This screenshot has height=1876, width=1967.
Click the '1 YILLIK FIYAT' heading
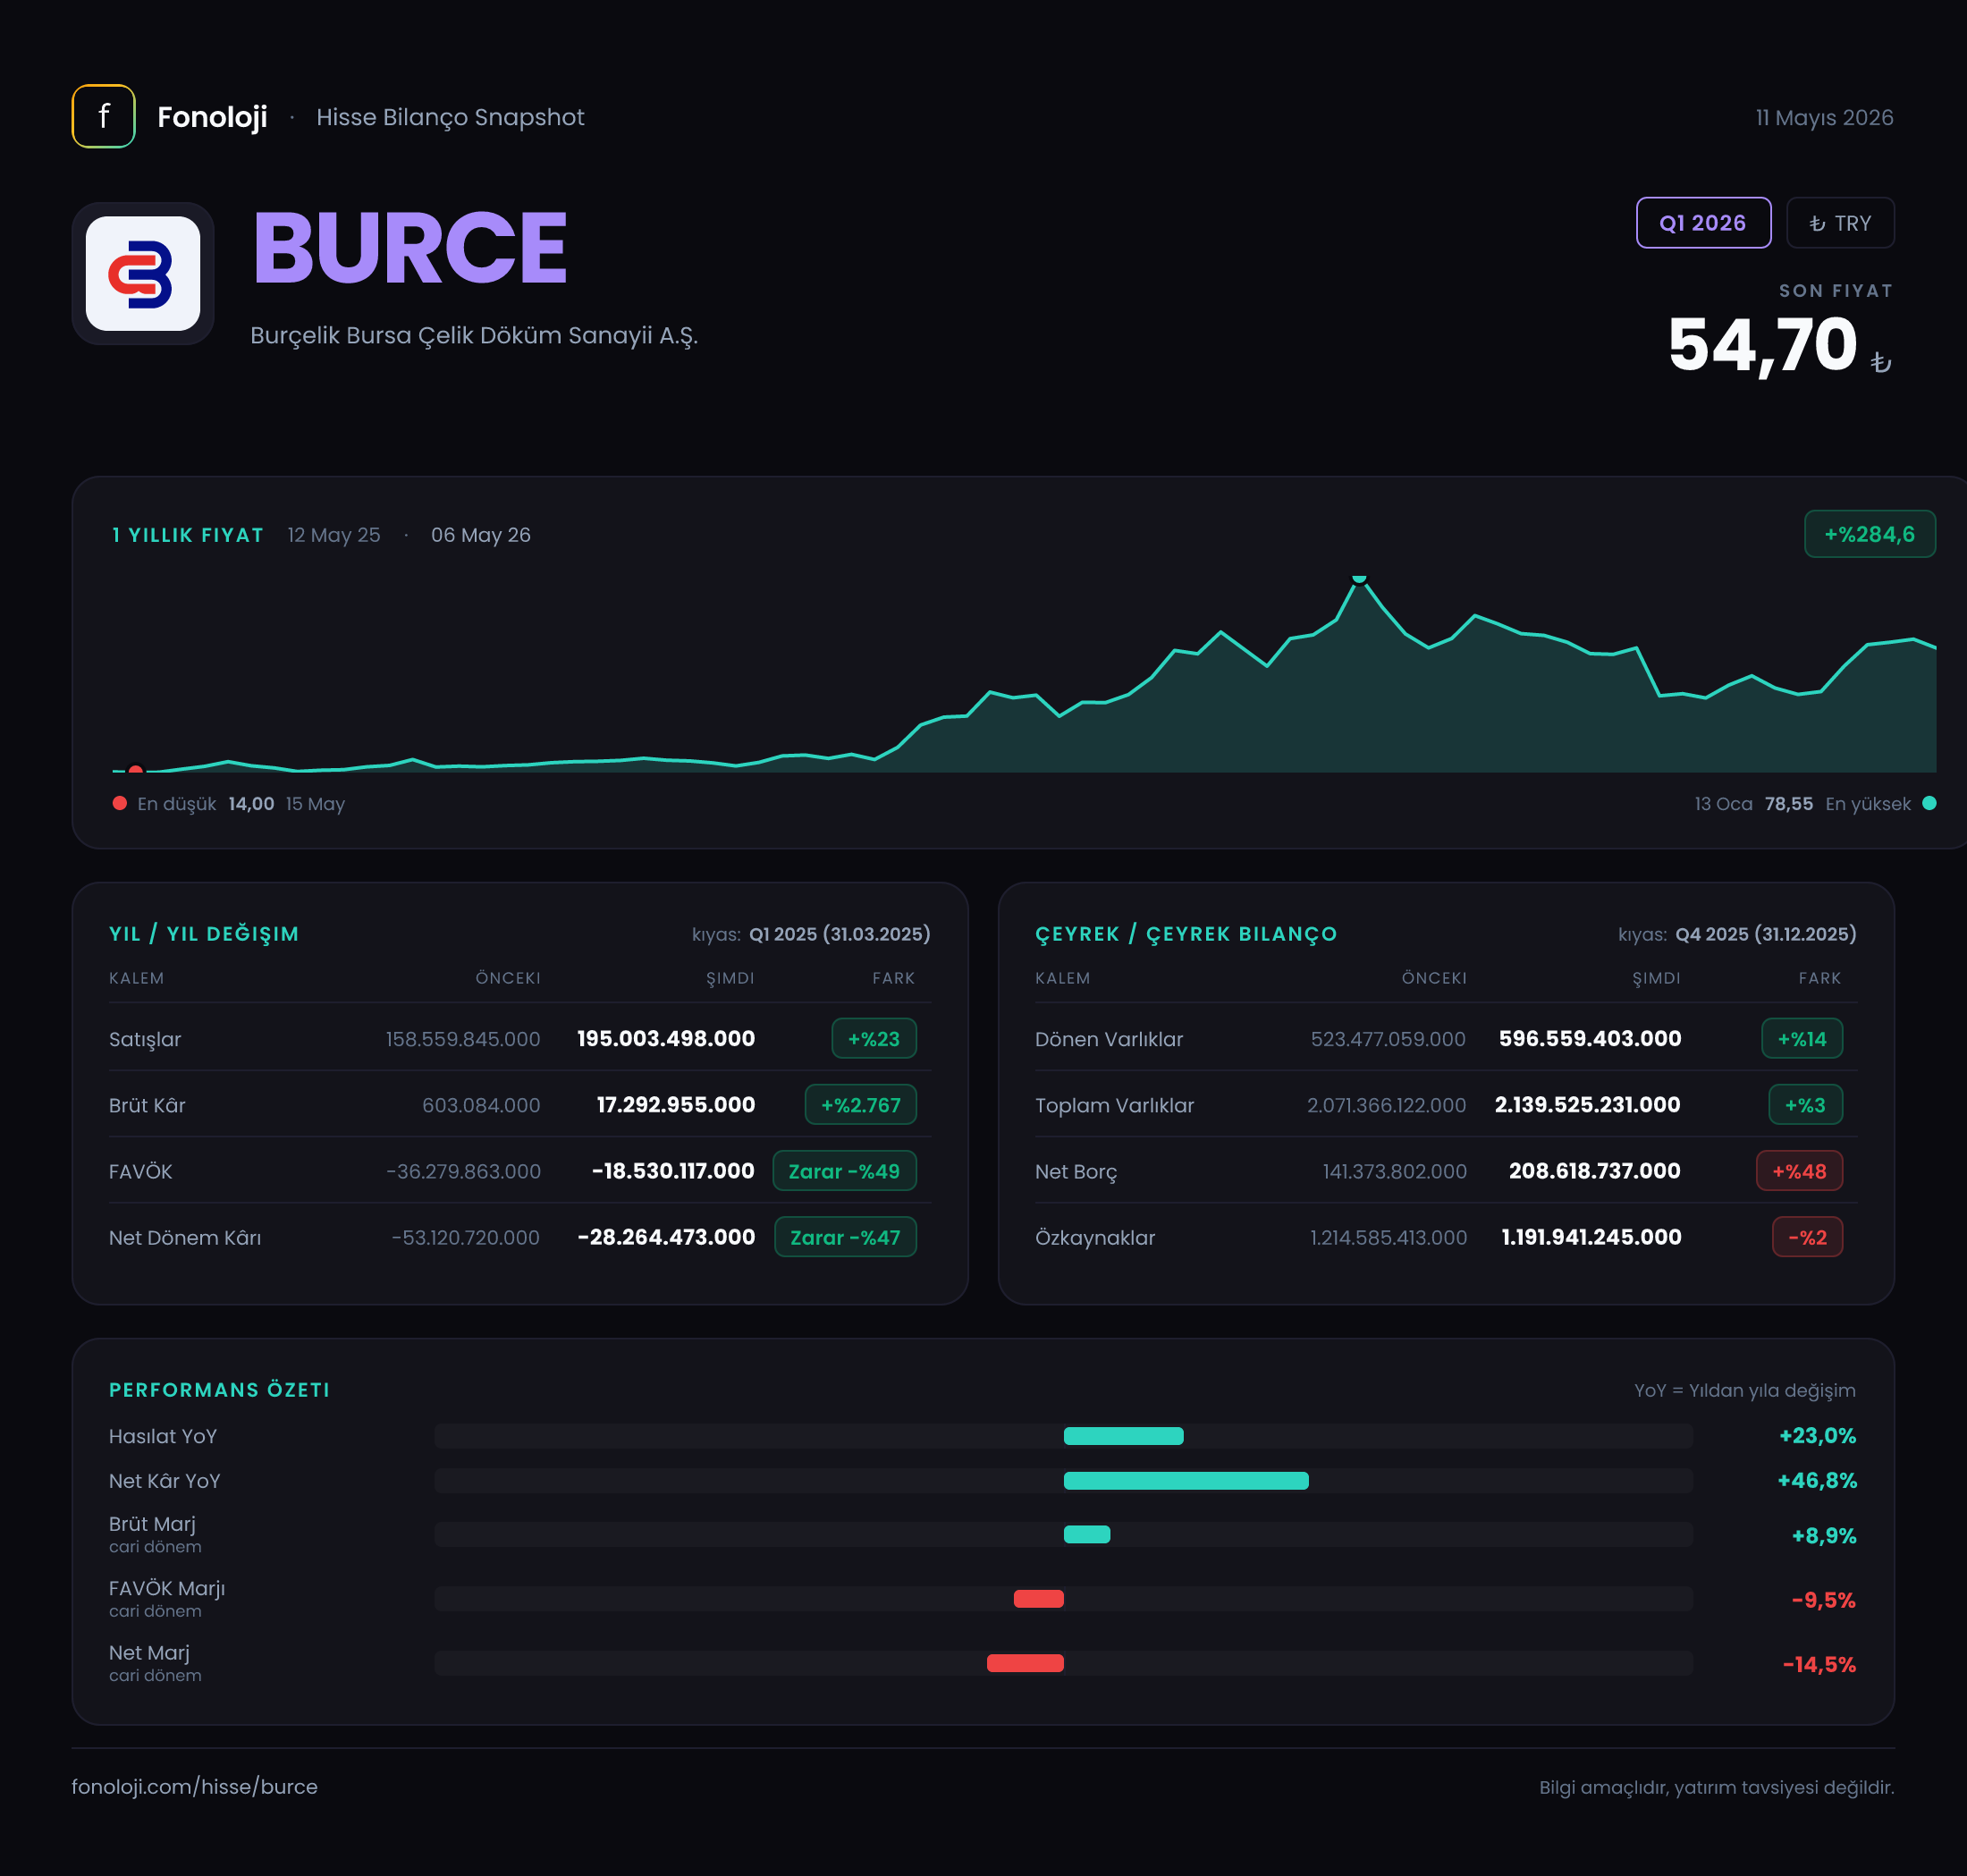tap(188, 535)
